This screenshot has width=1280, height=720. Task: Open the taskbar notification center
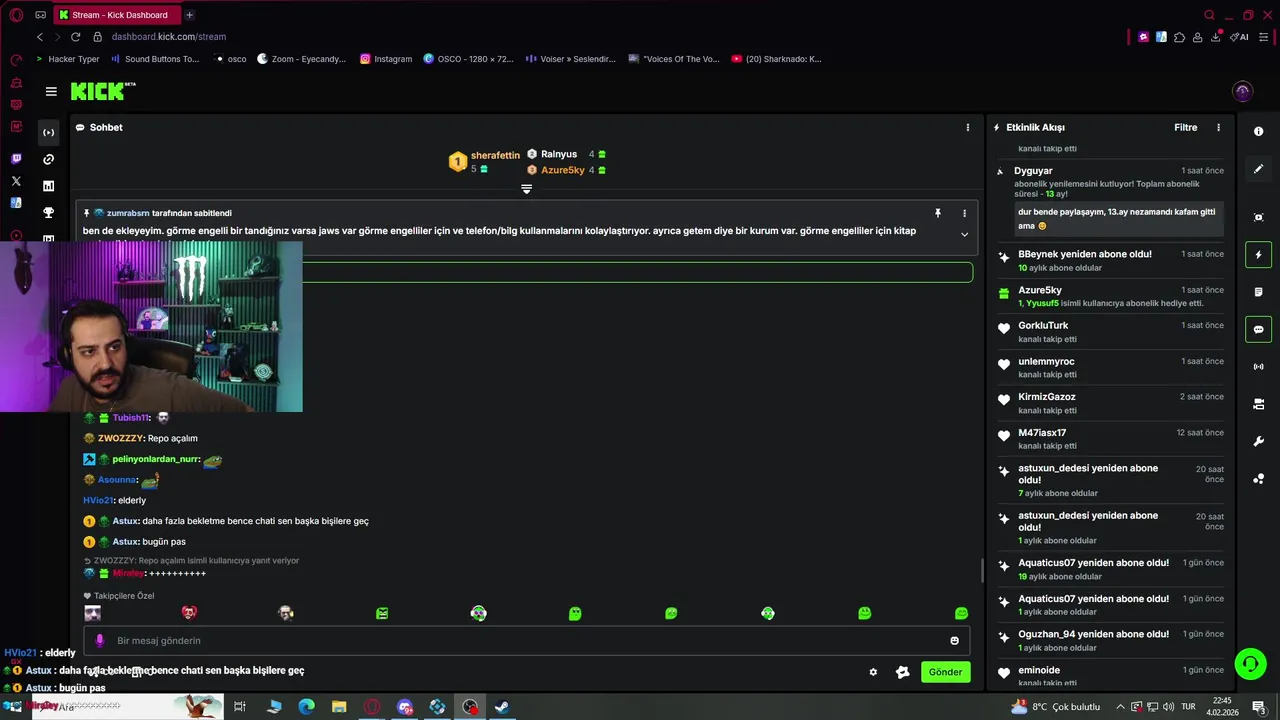(x=1259, y=707)
